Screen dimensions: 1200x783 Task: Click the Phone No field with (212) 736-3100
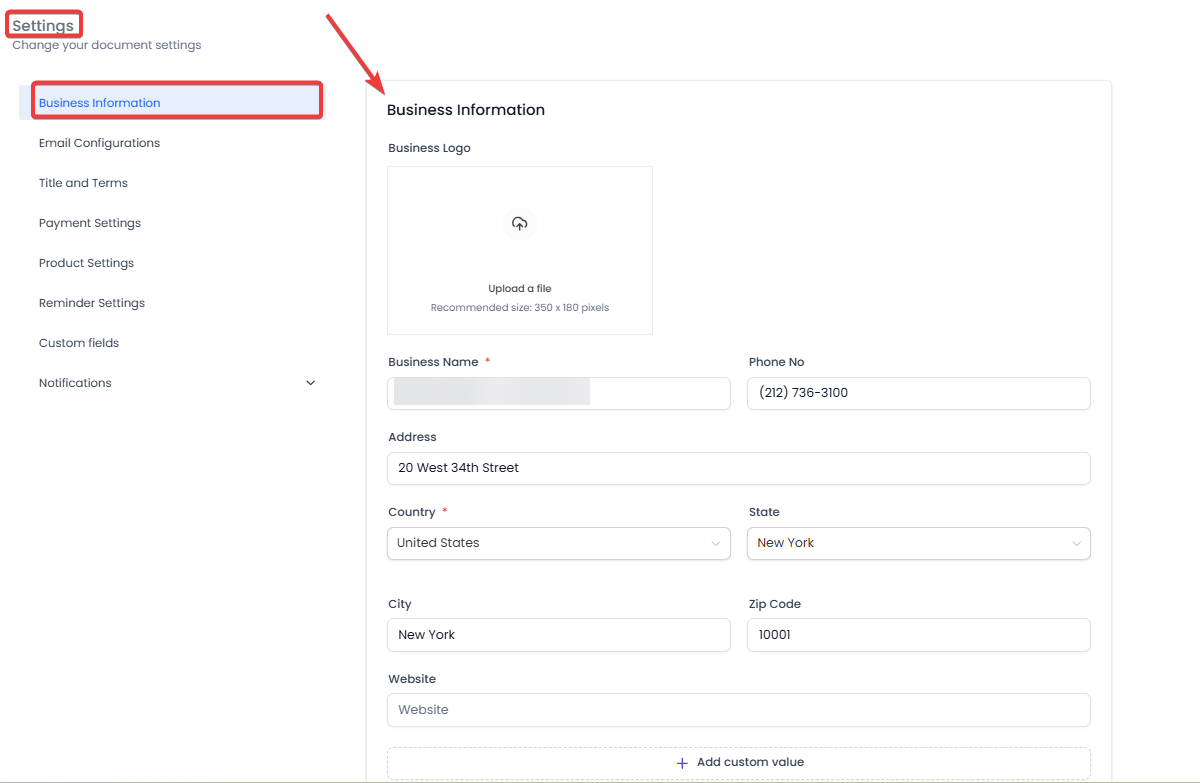tap(919, 393)
